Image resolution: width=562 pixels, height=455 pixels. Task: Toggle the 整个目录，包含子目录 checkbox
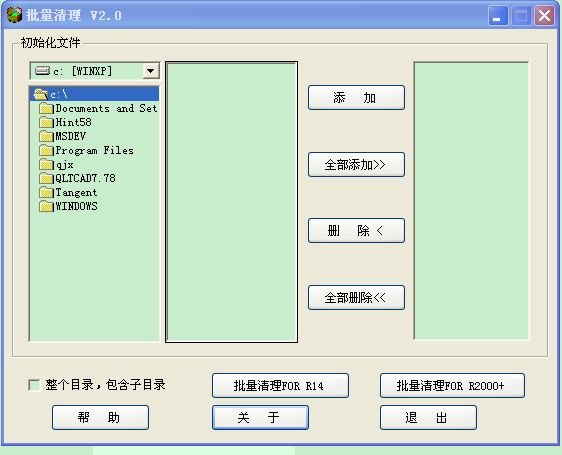pos(34,385)
